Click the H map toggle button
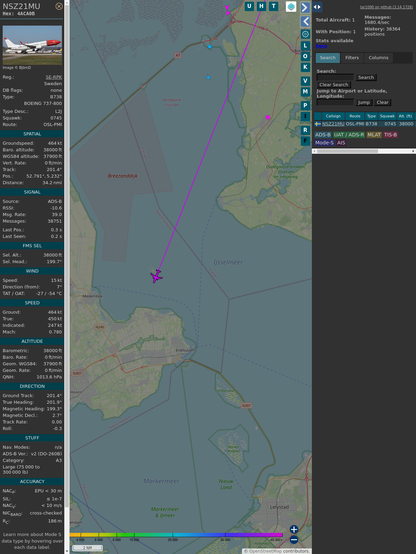Viewport: 416px width, 554px height. point(261,6)
